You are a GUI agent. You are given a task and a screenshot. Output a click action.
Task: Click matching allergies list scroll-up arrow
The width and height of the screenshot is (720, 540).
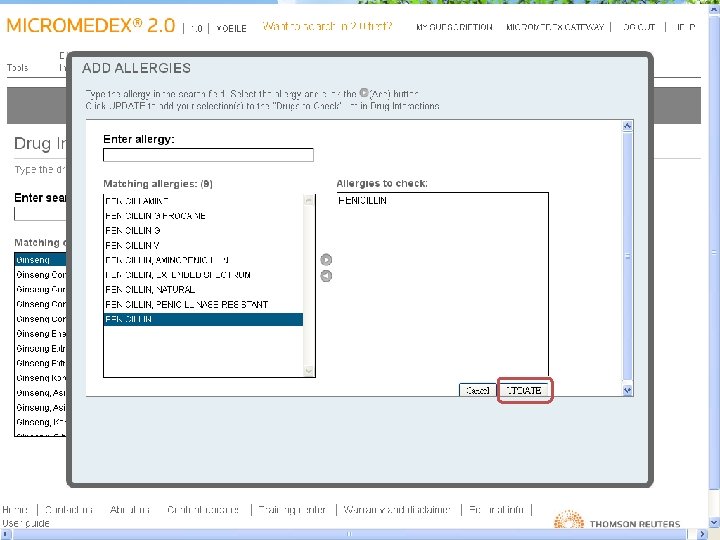[309, 200]
